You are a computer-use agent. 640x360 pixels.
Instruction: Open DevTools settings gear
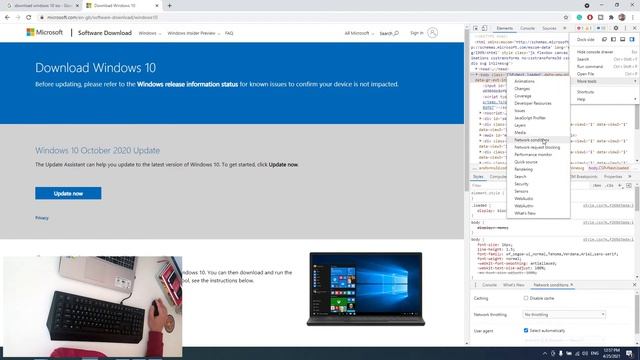pos(616,28)
